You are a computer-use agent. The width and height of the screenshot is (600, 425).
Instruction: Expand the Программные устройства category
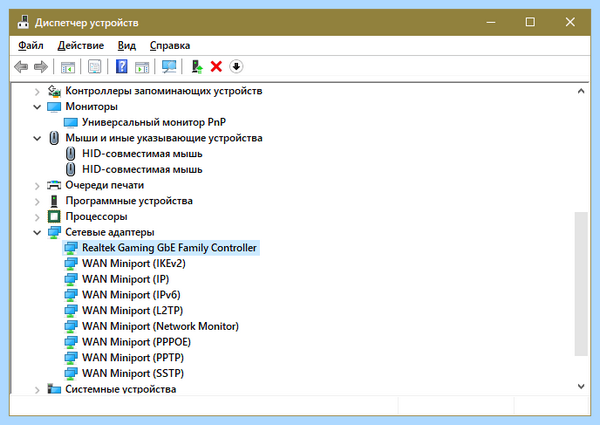click(x=37, y=202)
